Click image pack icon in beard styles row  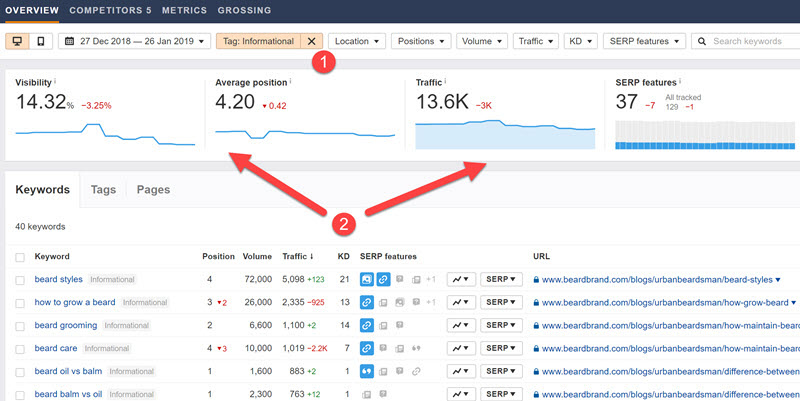tap(367, 279)
